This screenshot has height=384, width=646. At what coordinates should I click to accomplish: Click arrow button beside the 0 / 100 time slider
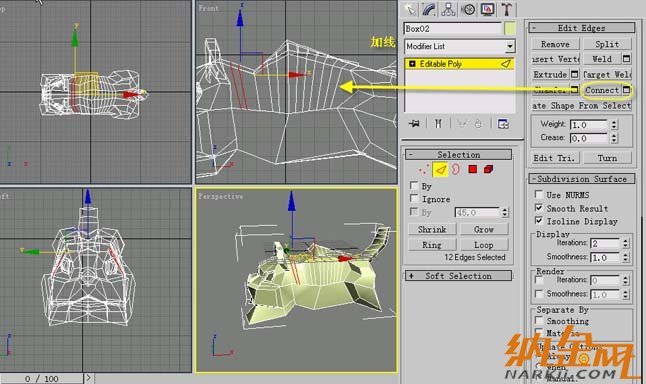(89, 378)
